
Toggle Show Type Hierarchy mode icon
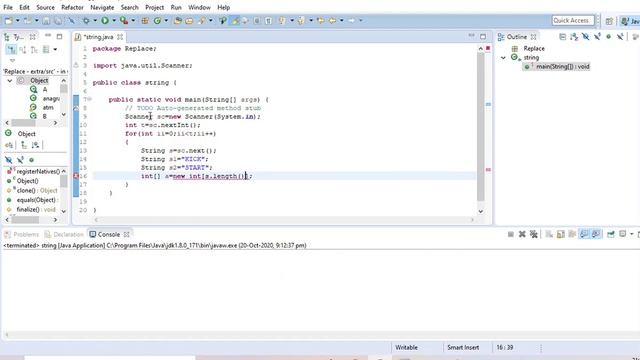click(x=11, y=50)
